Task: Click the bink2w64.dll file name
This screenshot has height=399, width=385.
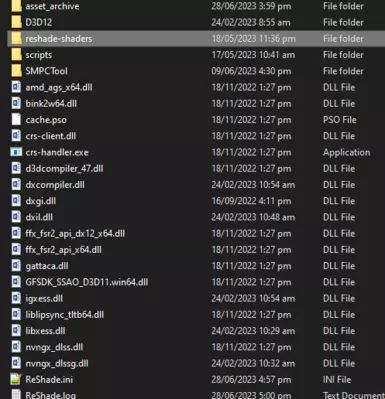Action: [51, 104]
